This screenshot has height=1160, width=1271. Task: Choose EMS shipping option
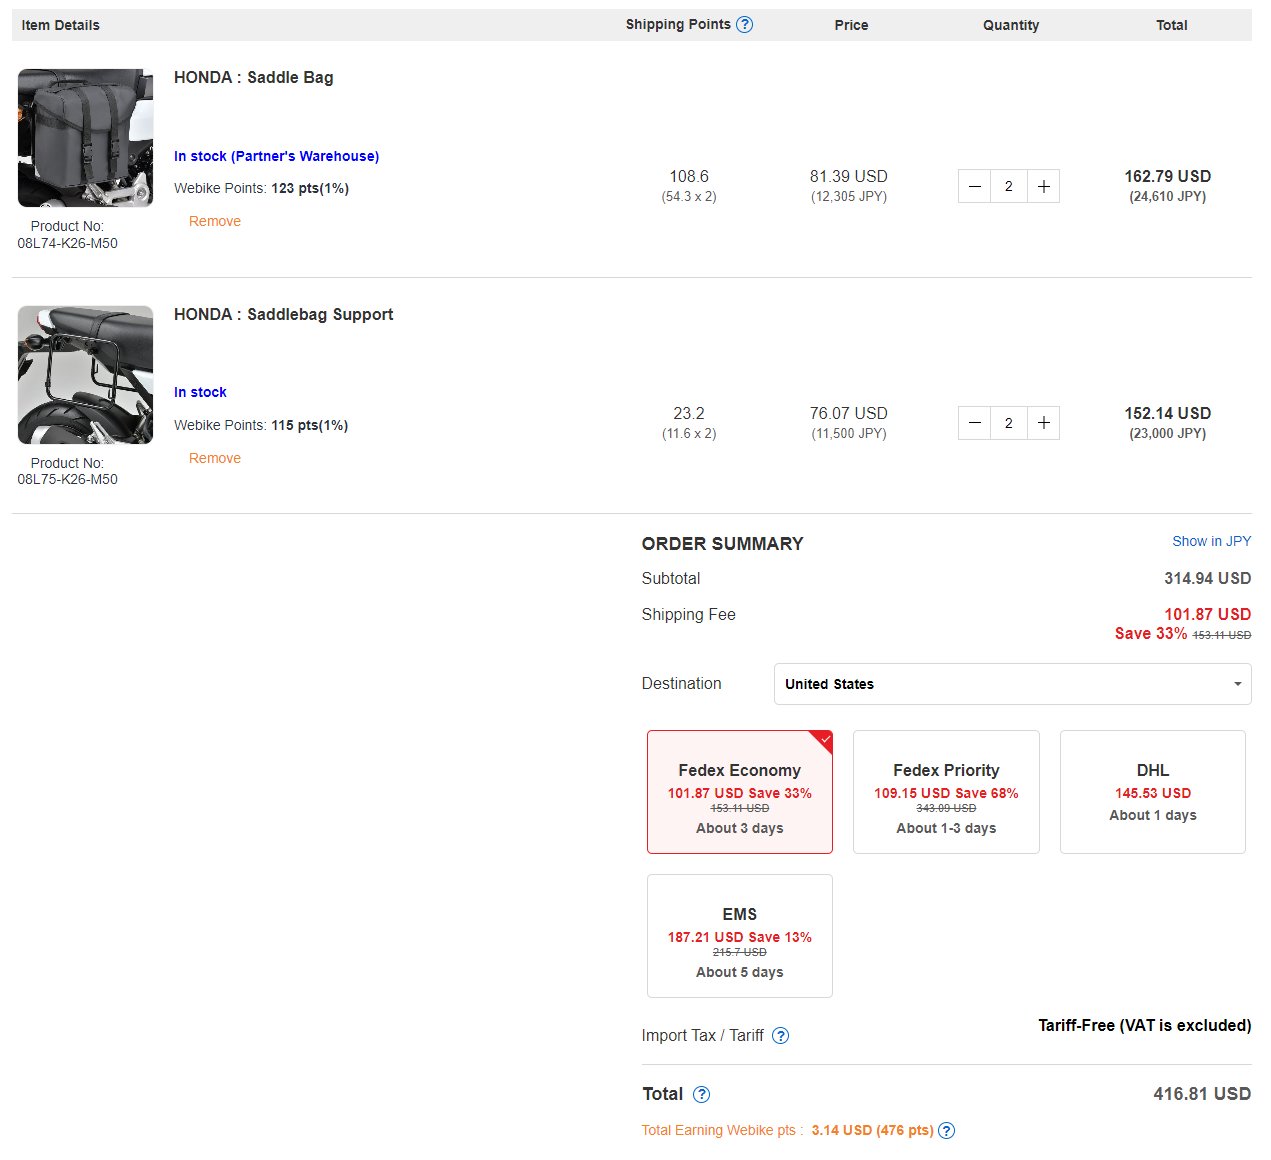point(740,936)
